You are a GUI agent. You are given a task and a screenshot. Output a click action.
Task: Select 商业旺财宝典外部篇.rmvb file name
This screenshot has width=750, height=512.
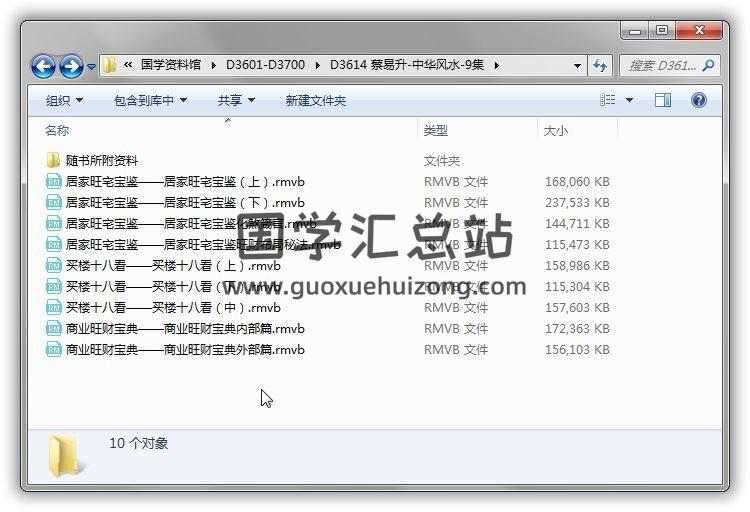click(185, 350)
